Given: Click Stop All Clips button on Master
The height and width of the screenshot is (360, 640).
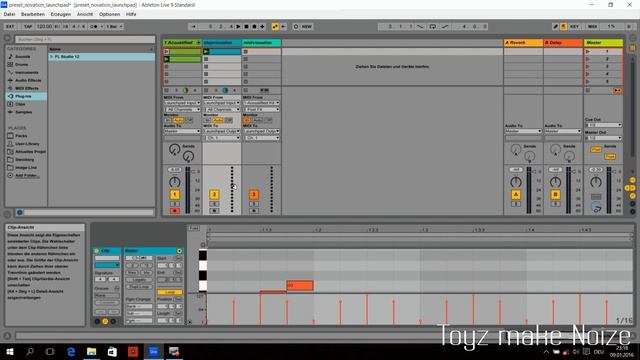Looking at the screenshot, I should click(588, 90).
